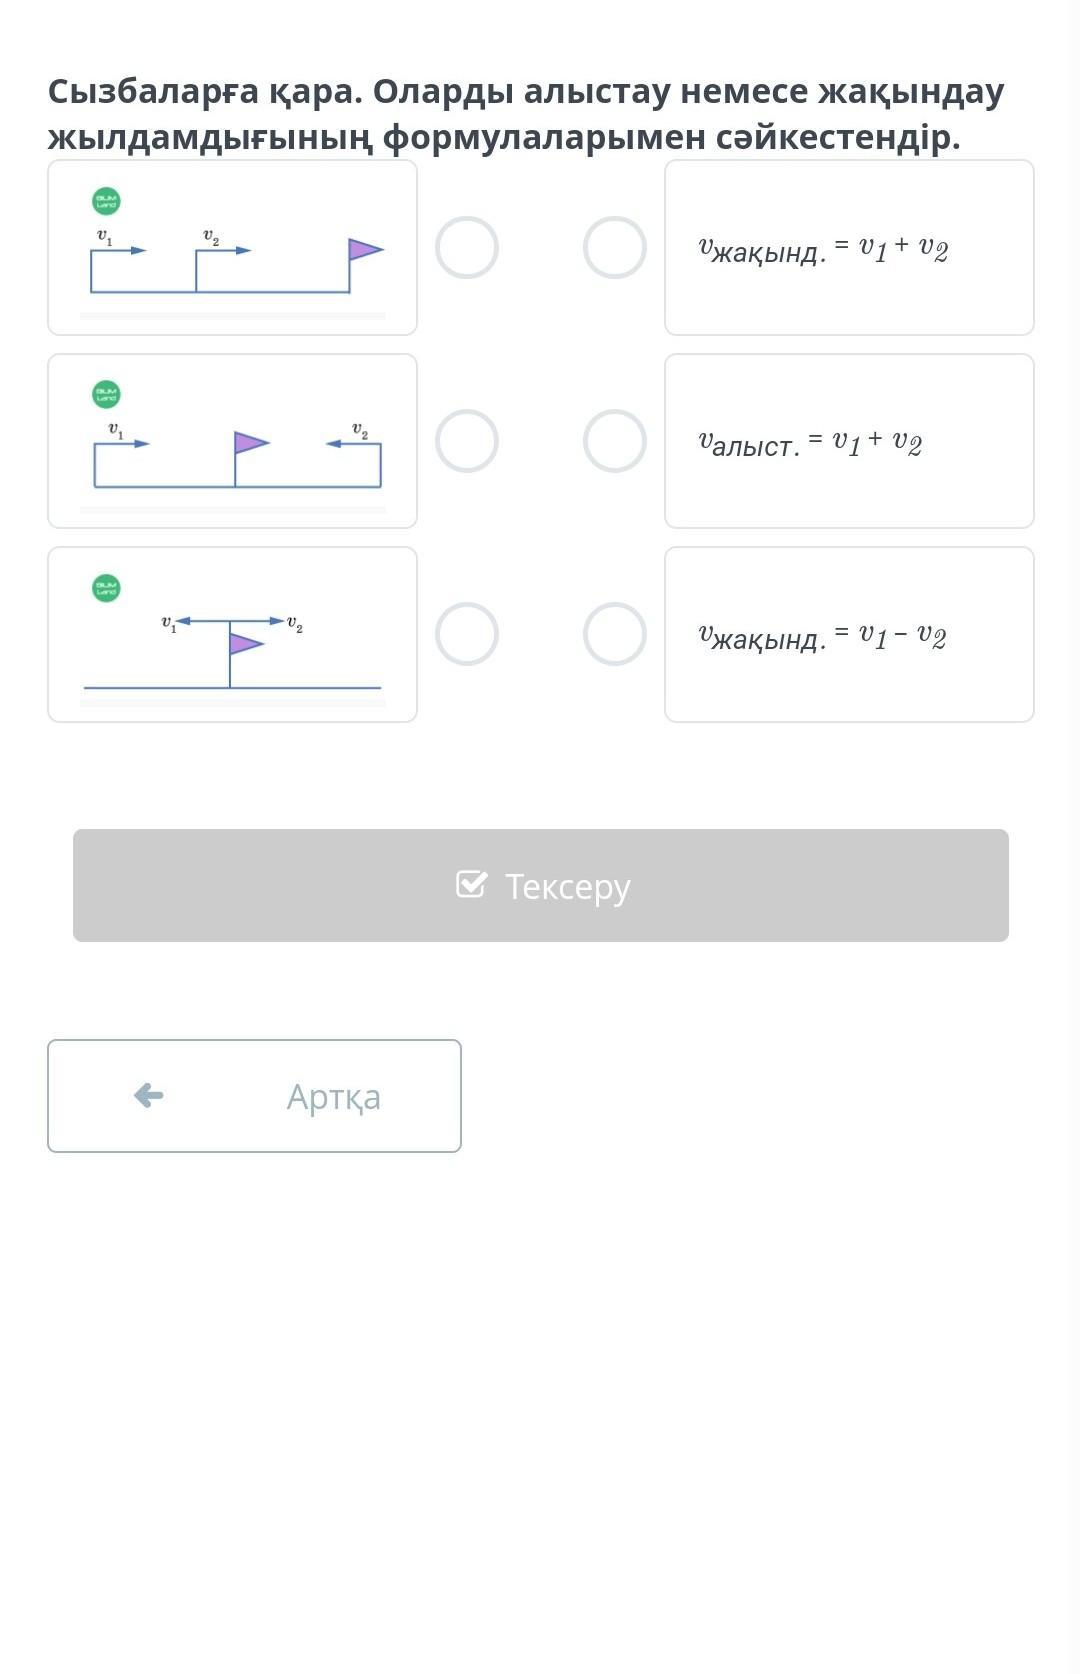Click green logo in third diagram card
The width and height of the screenshot is (1080, 1674).
(x=106, y=588)
